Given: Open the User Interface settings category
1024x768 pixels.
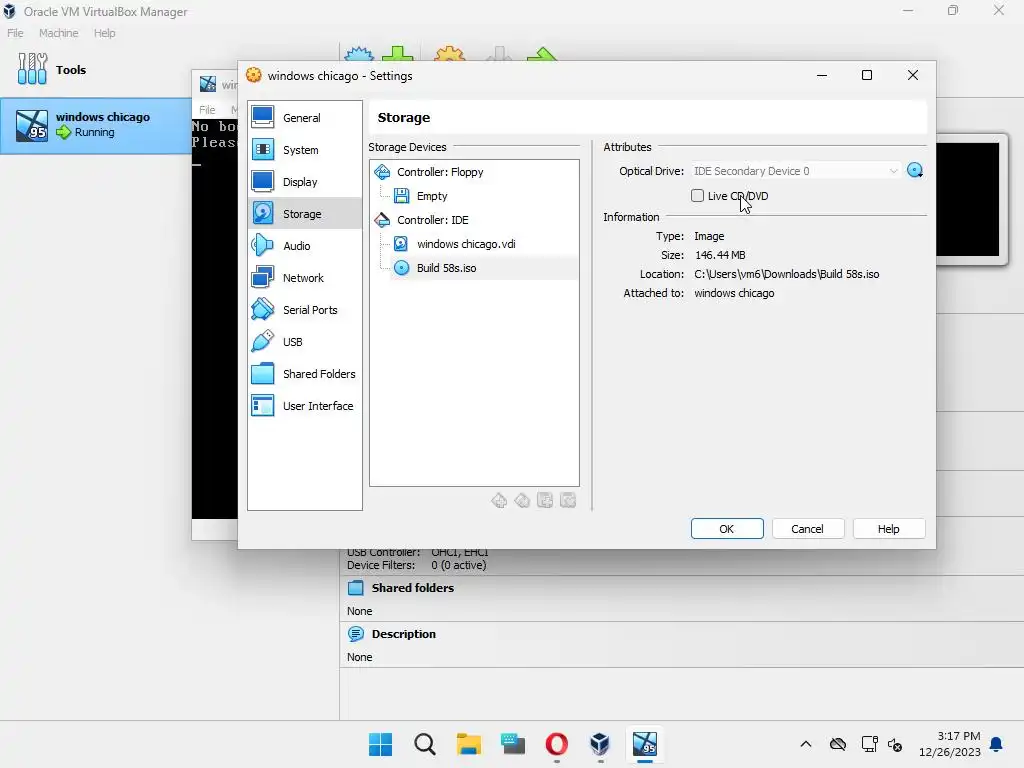Looking at the screenshot, I should pyautogui.click(x=304, y=406).
